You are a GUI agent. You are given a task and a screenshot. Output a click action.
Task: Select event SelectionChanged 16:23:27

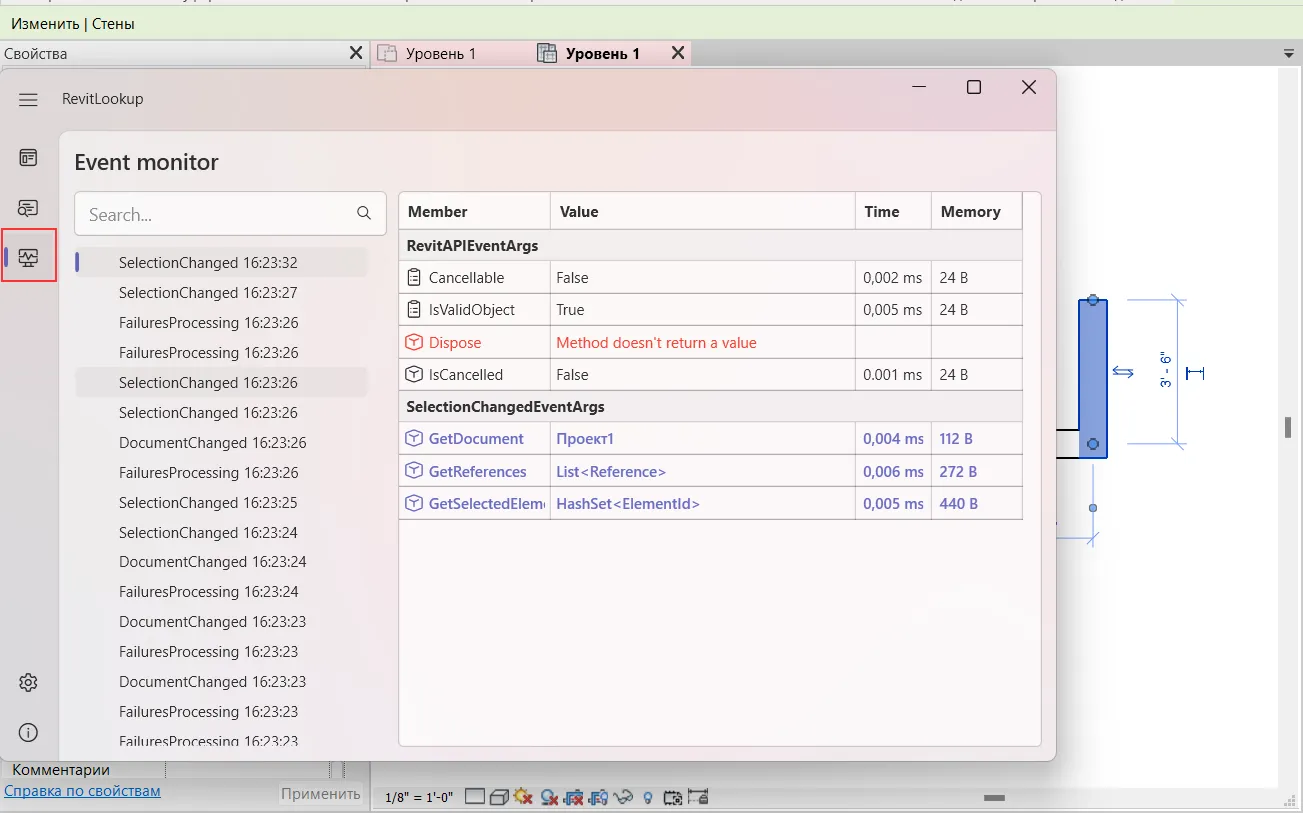tap(221, 293)
